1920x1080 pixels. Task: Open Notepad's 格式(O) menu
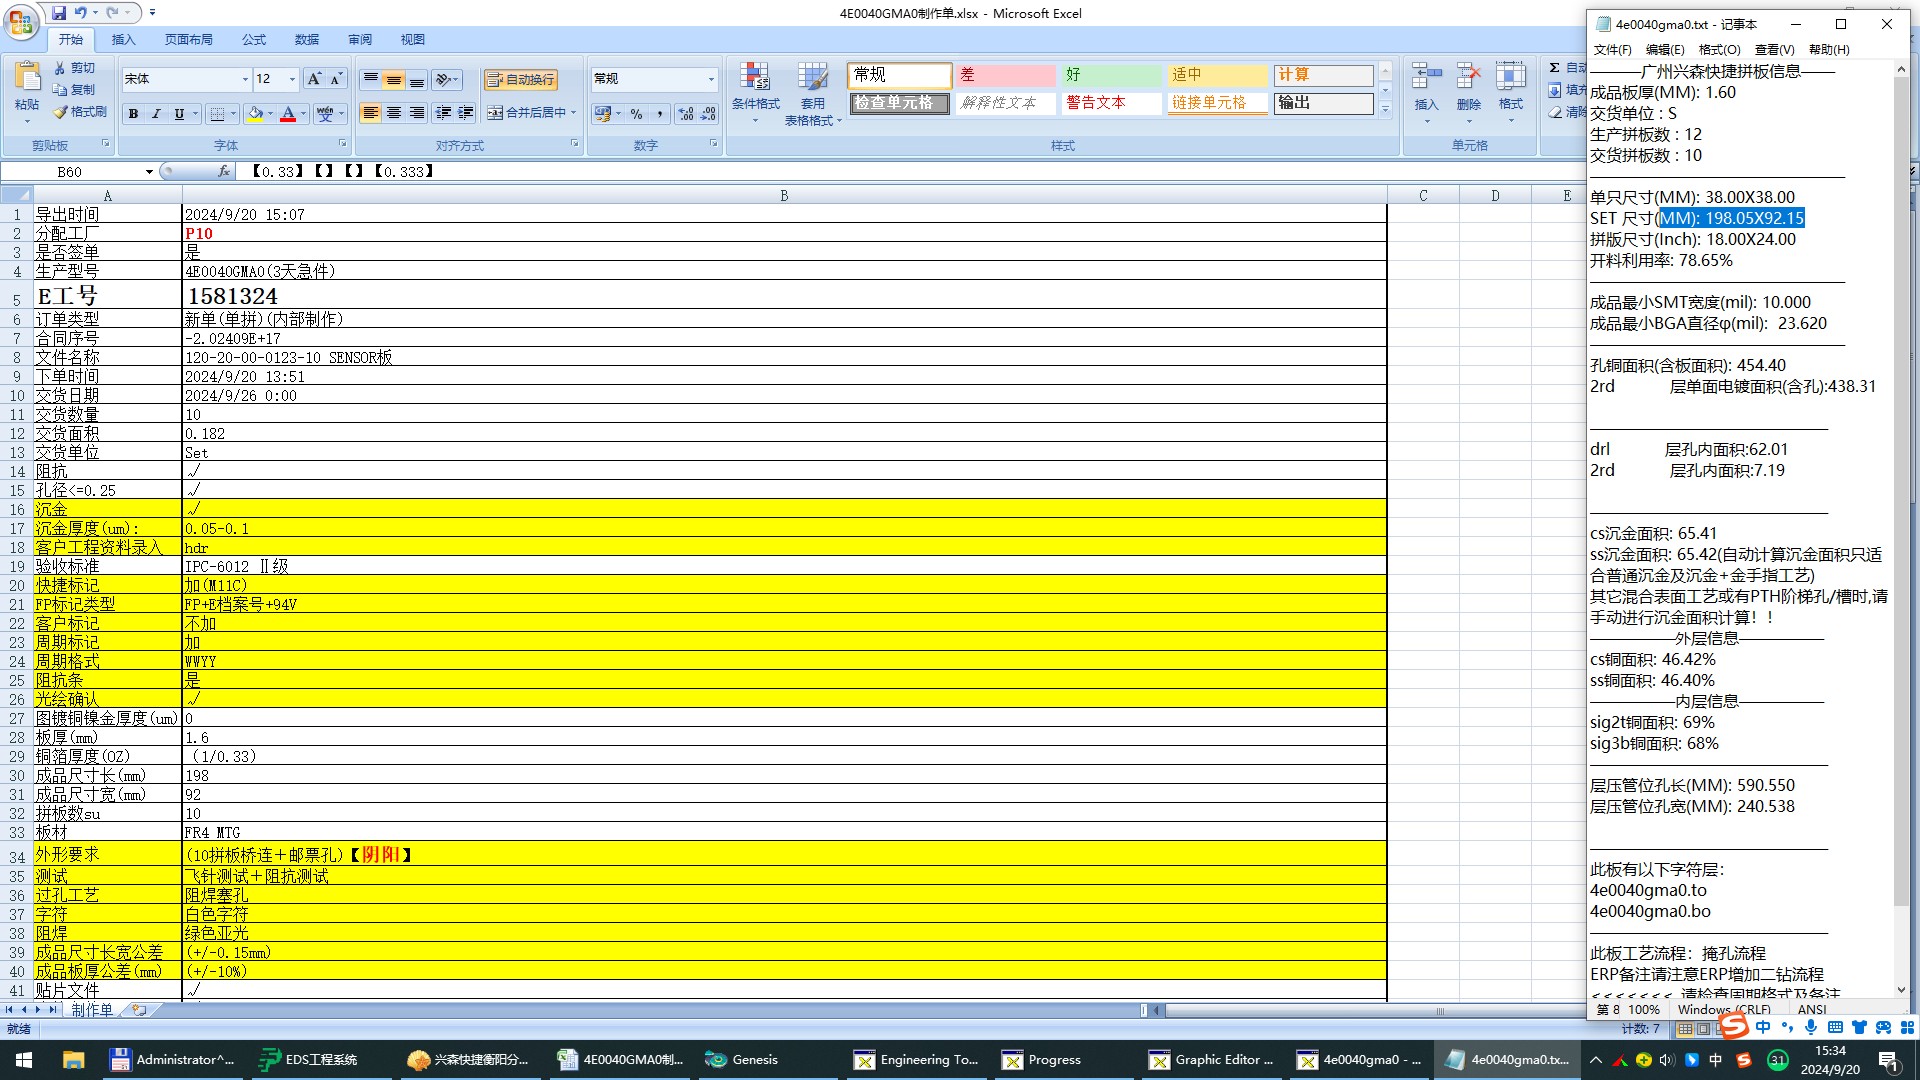tap(1719, 49)
